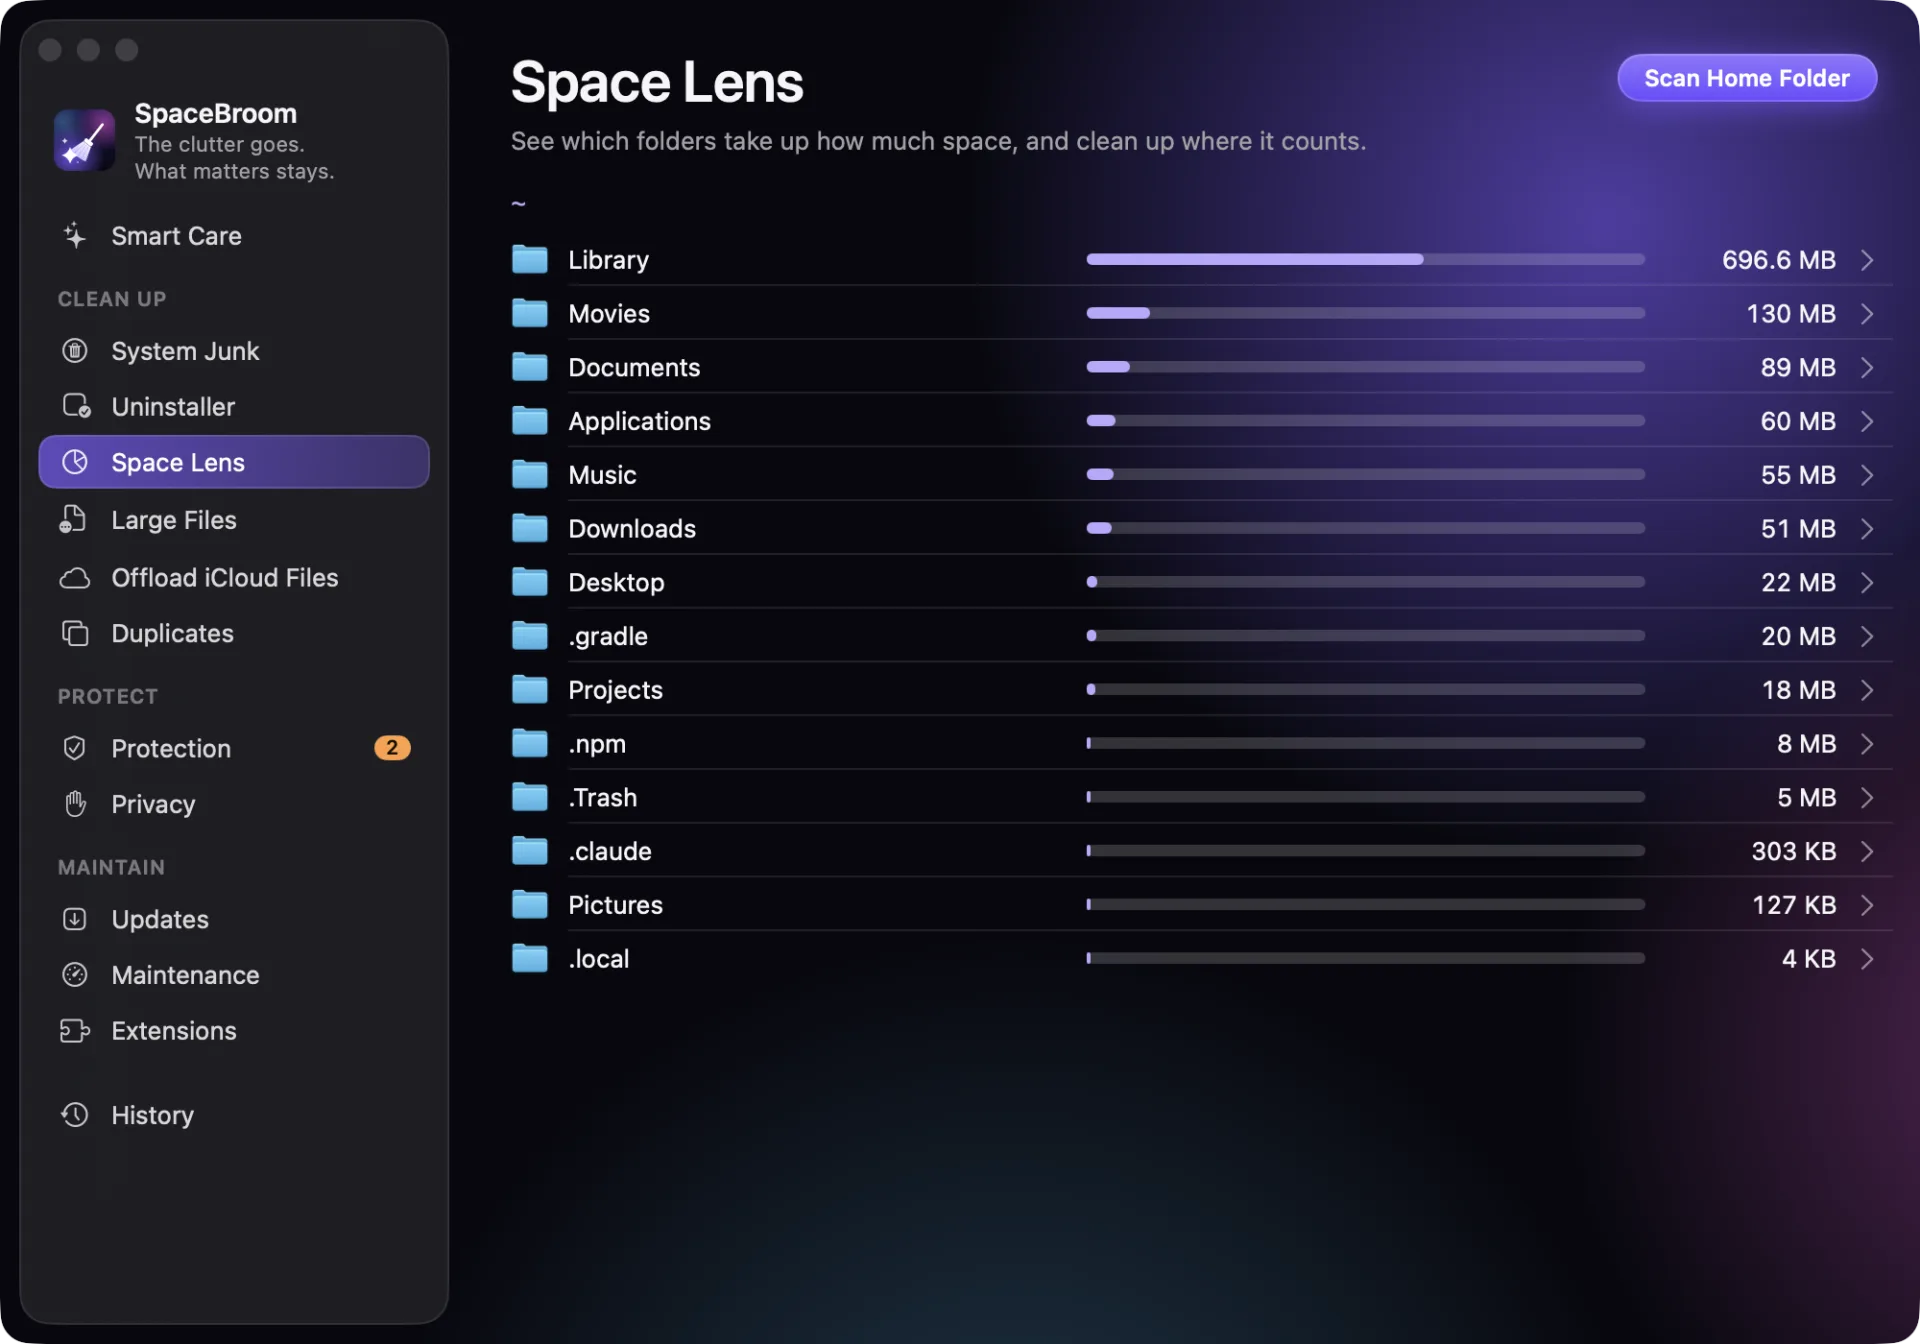The image size is (1920, 1344).
Task: Select the Space Lens sidebar label
Action: tap(178, 462)
